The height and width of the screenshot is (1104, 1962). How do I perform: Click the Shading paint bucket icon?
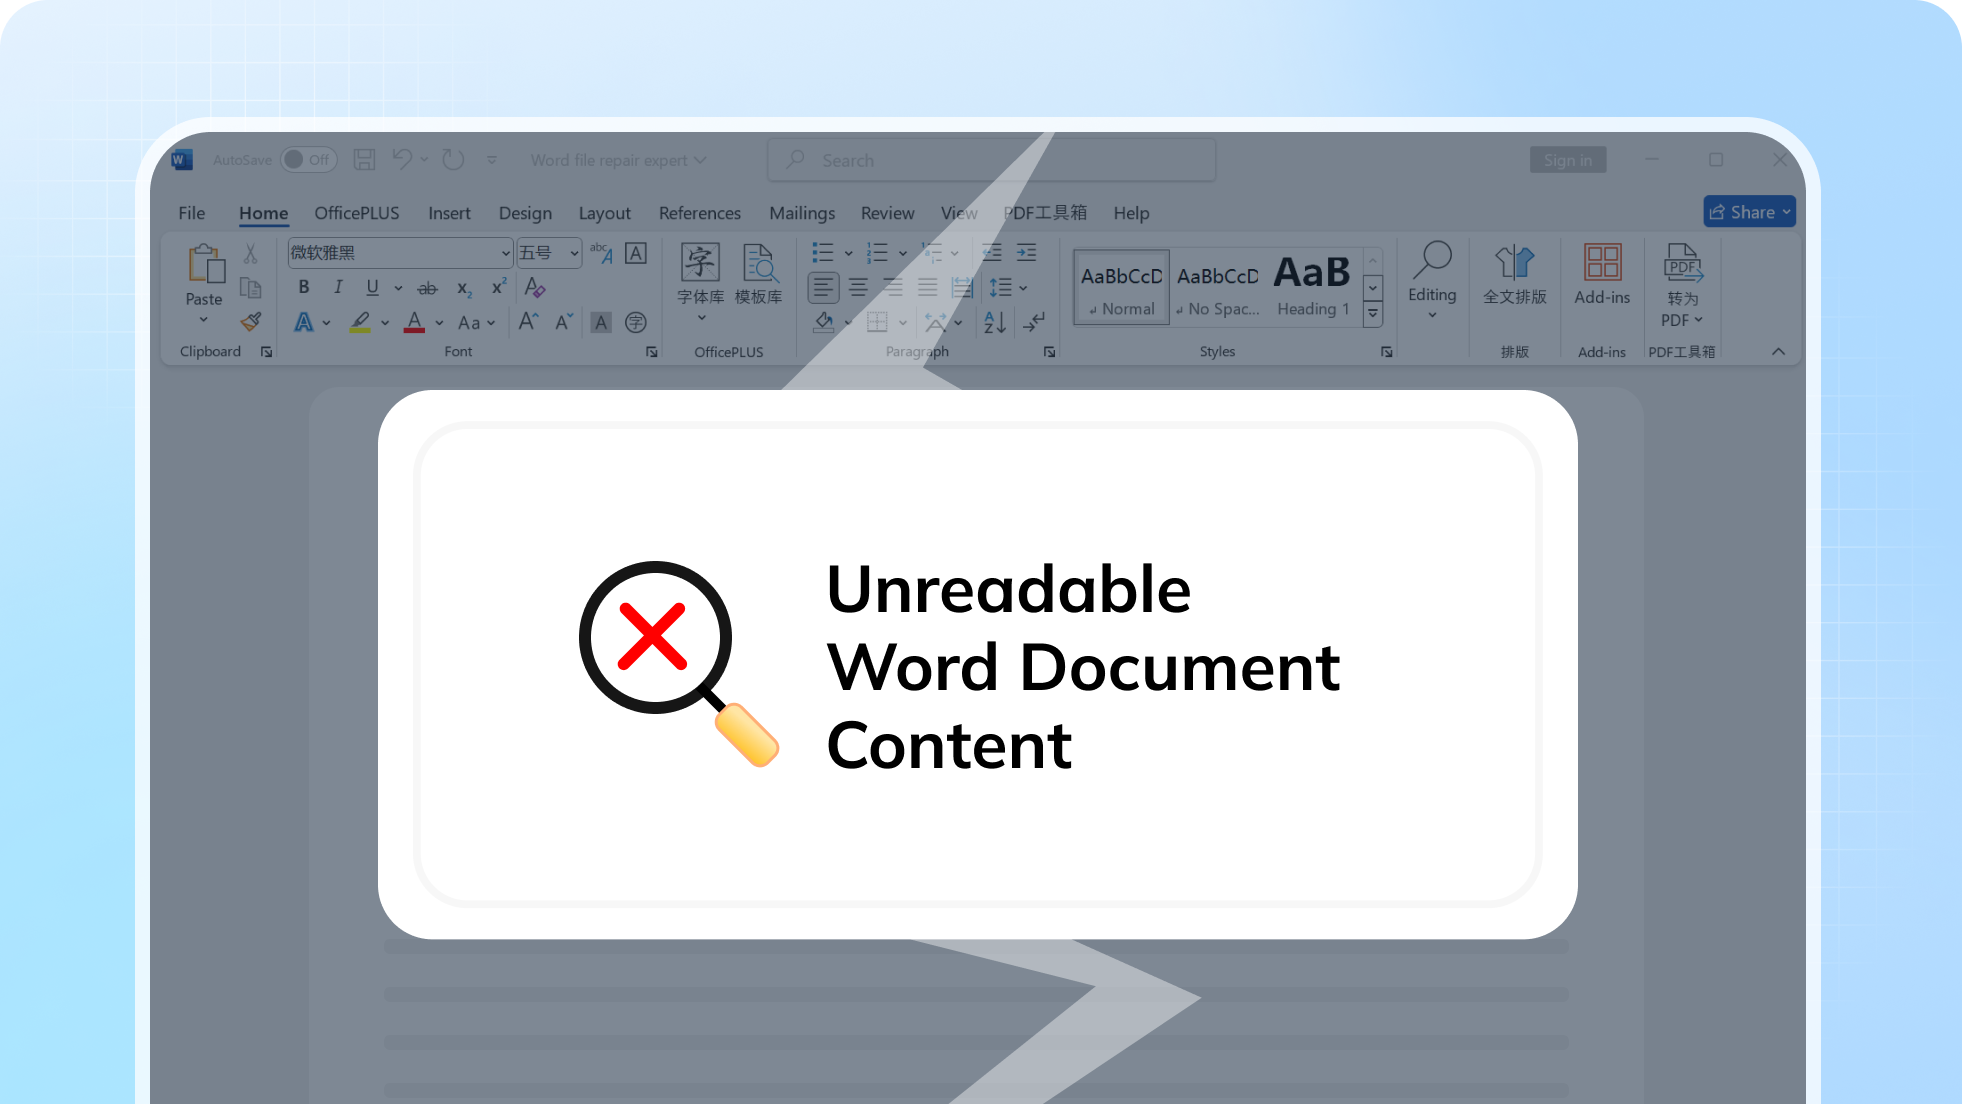pyautogui.click(x=823, y=322)
